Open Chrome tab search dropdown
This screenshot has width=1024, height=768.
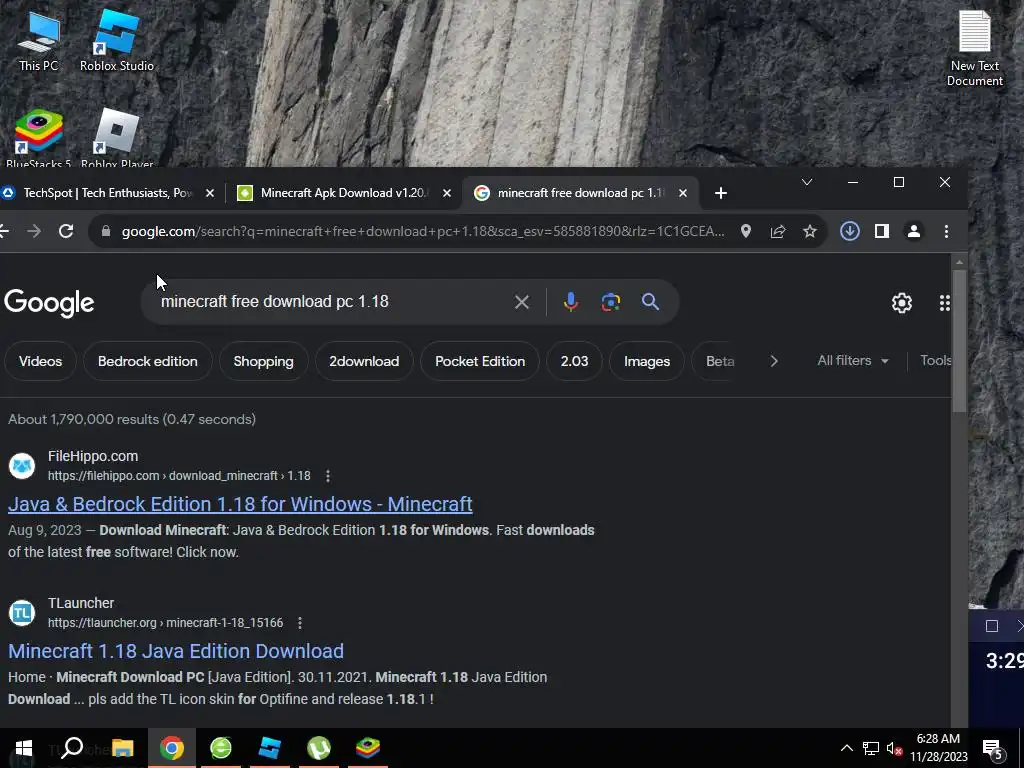click(807, 182)
